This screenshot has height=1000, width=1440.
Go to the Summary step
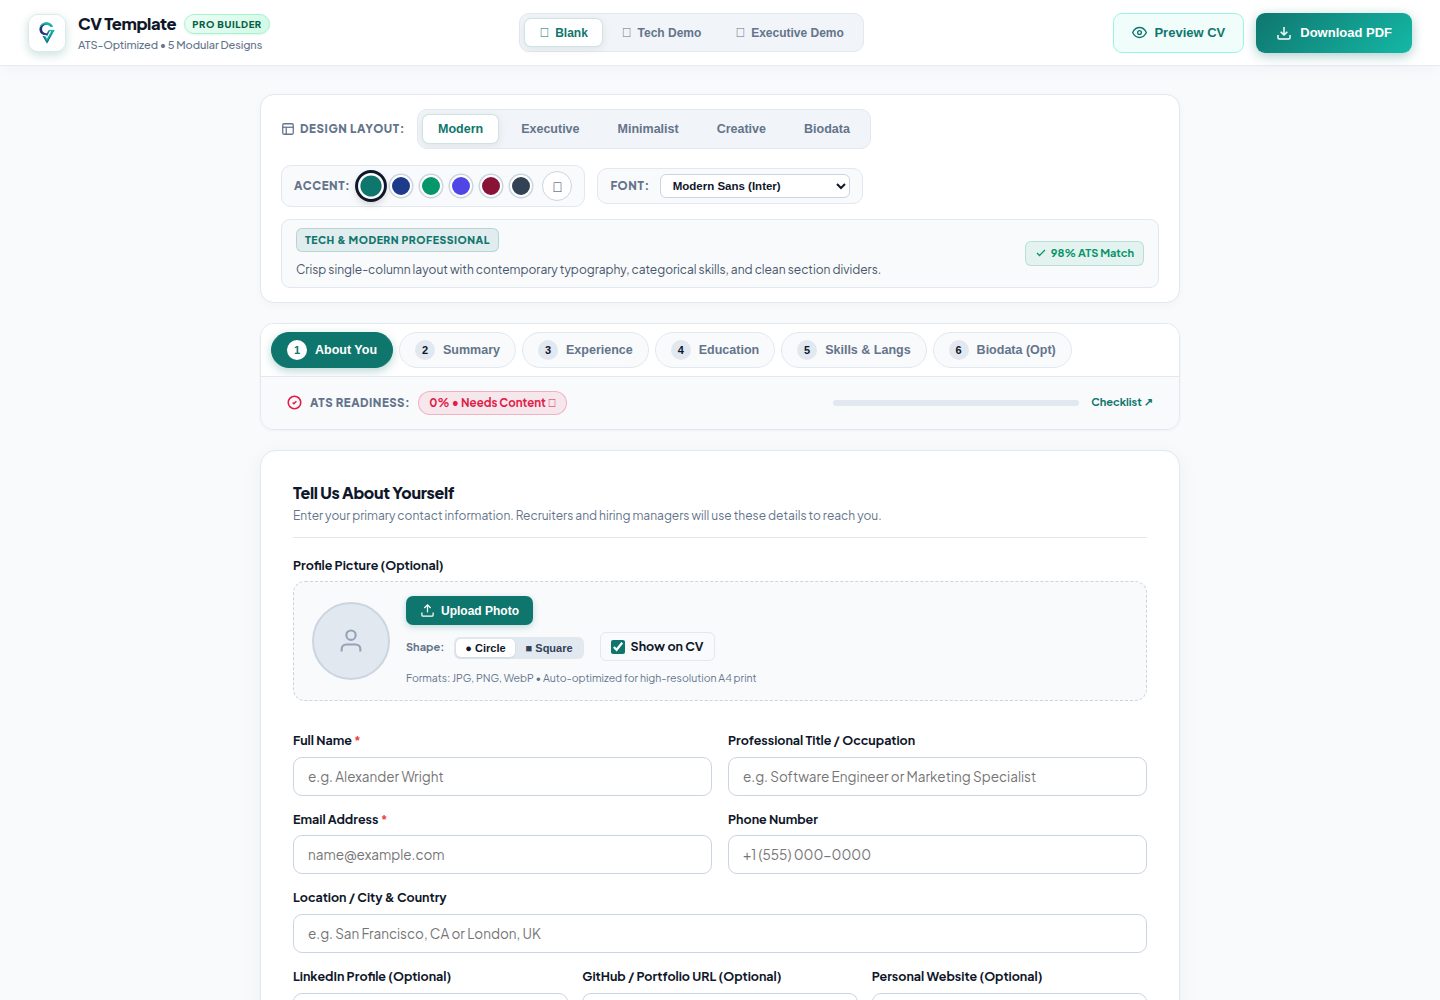[457, 350]
